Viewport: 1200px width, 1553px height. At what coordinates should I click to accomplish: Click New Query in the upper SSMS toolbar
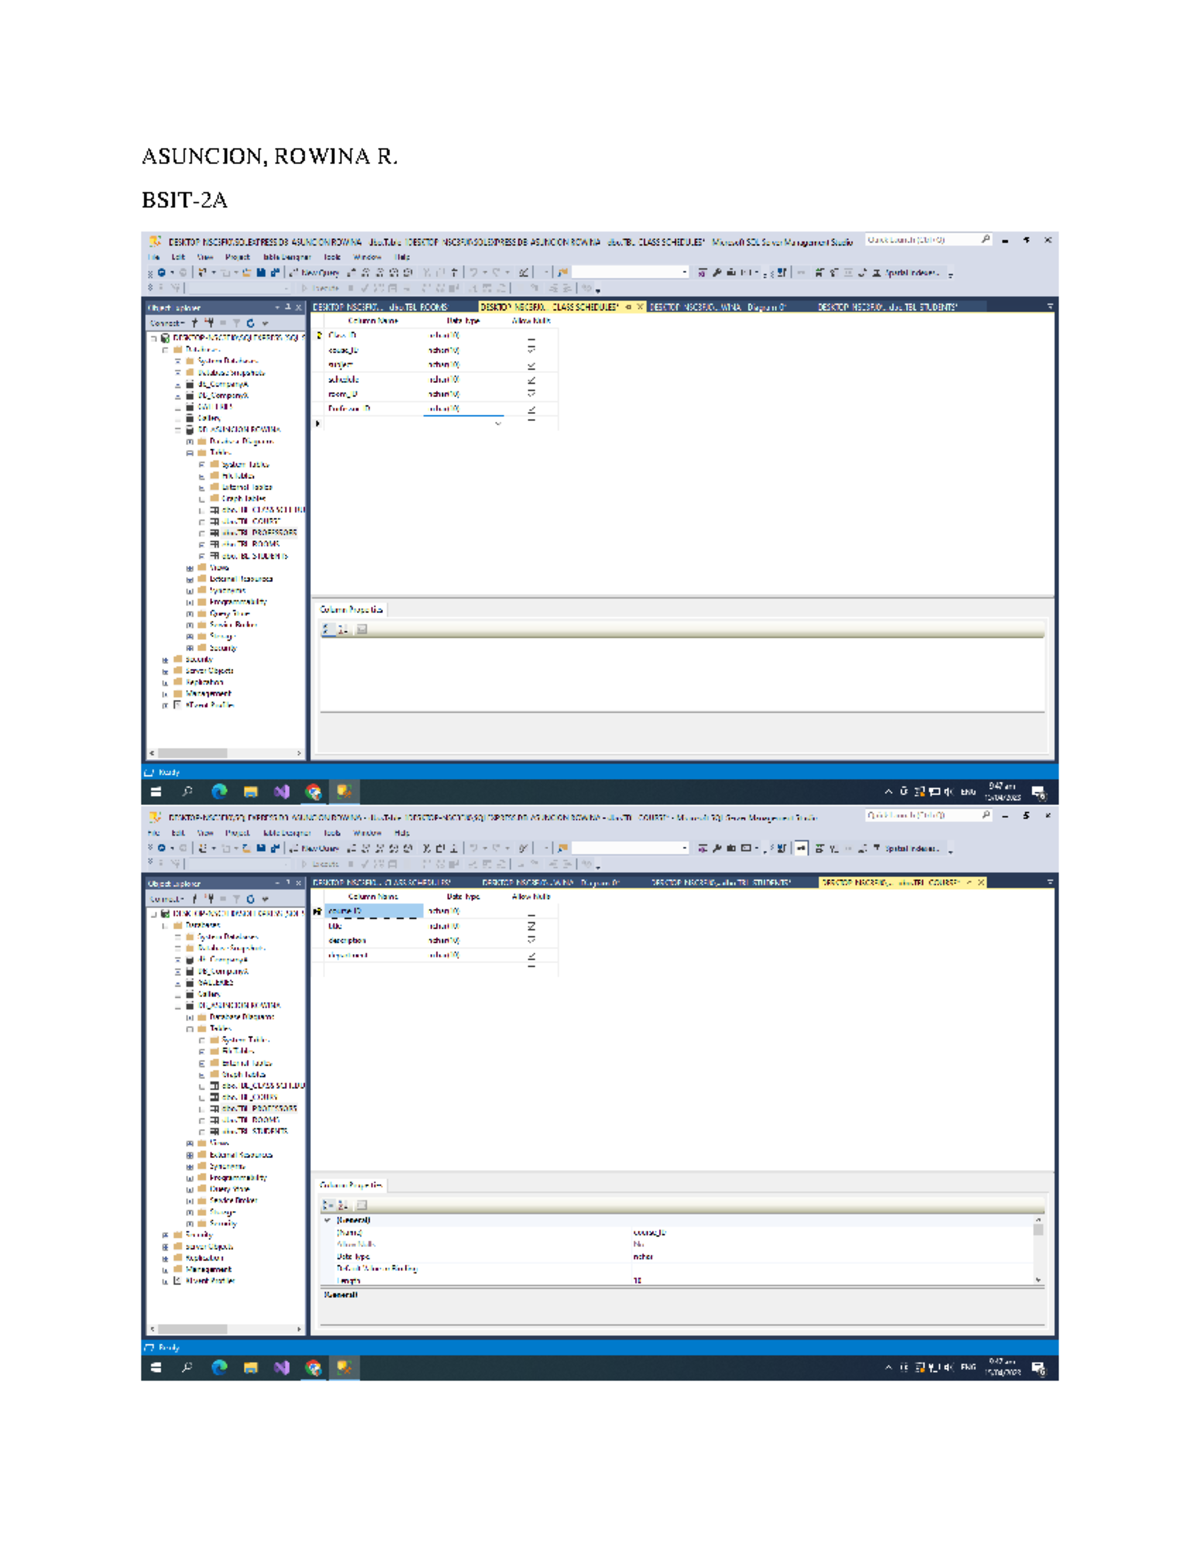click(316, 272)
